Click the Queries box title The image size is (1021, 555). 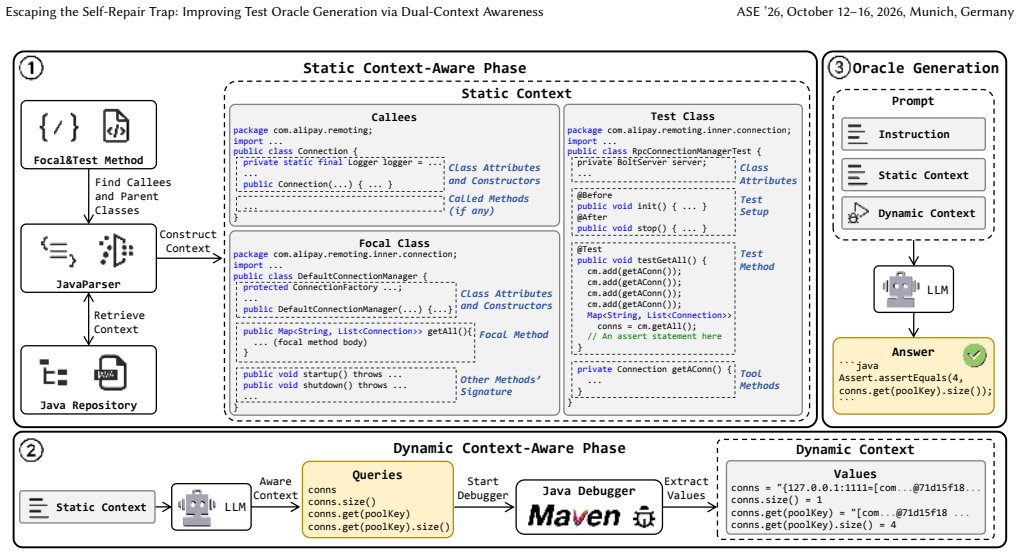click(x=377, y=475)
